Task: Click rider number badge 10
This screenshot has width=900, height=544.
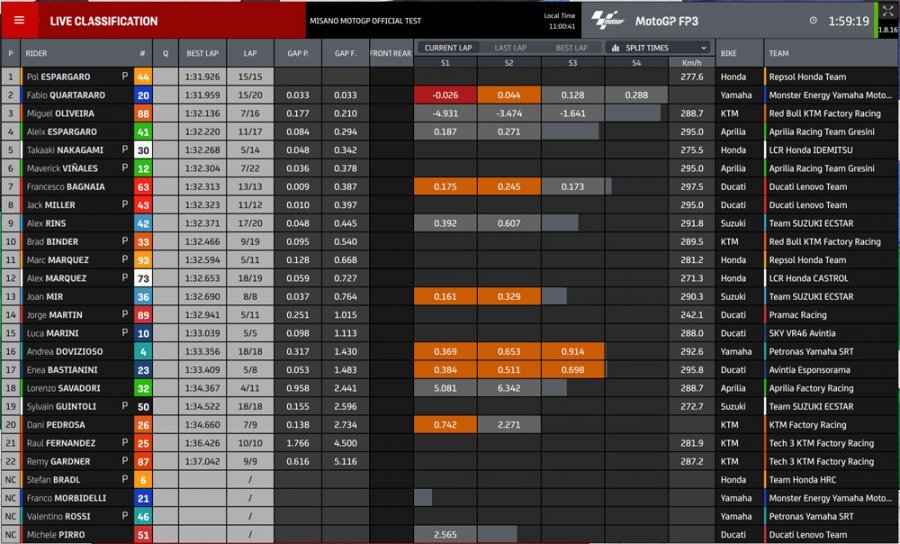Action: coord(143,334)
